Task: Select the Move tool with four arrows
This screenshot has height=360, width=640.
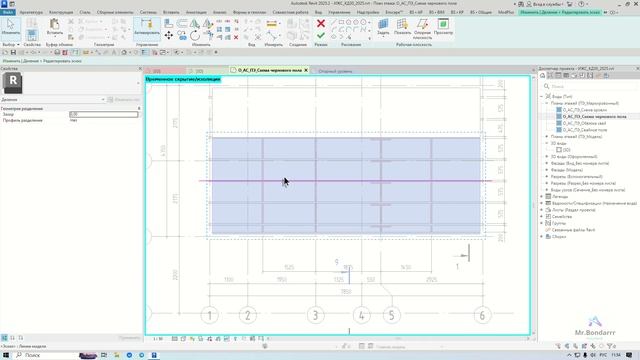Action: tap(168, 36)
